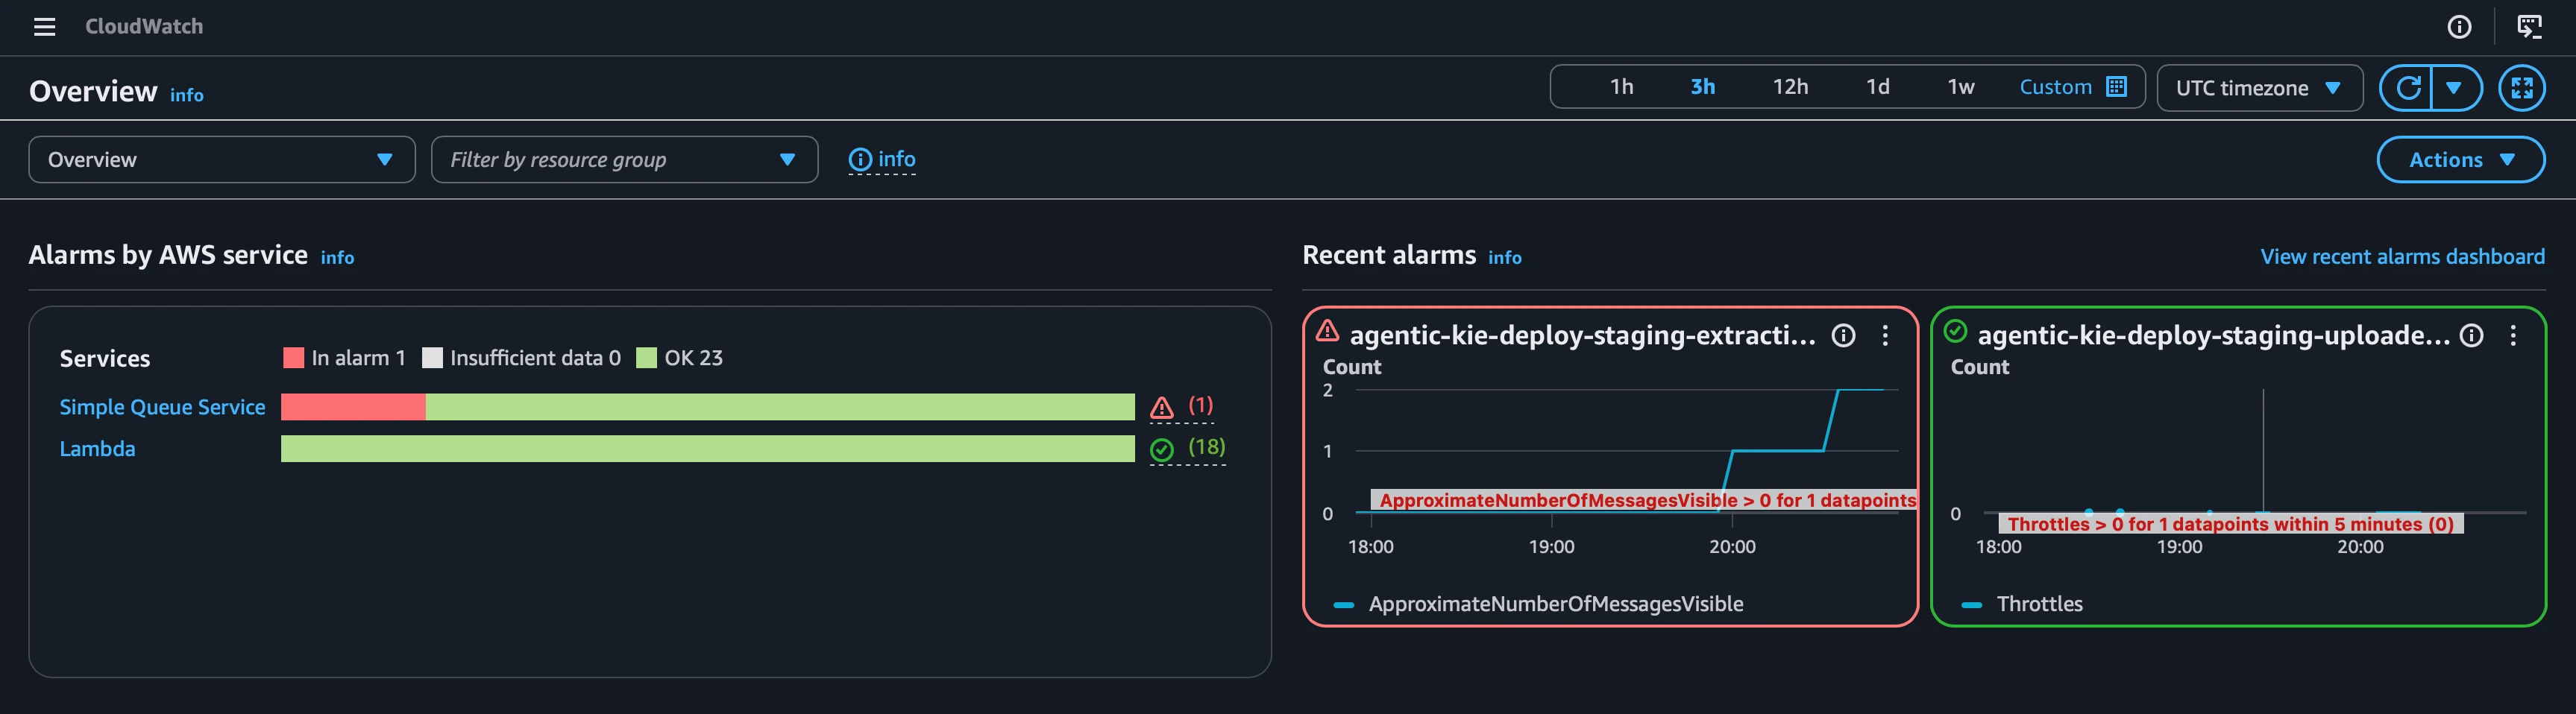Viewport: 2576px width, 714px height.
Task: Select the 3h time range
Action: click(x=1702, y=87)
